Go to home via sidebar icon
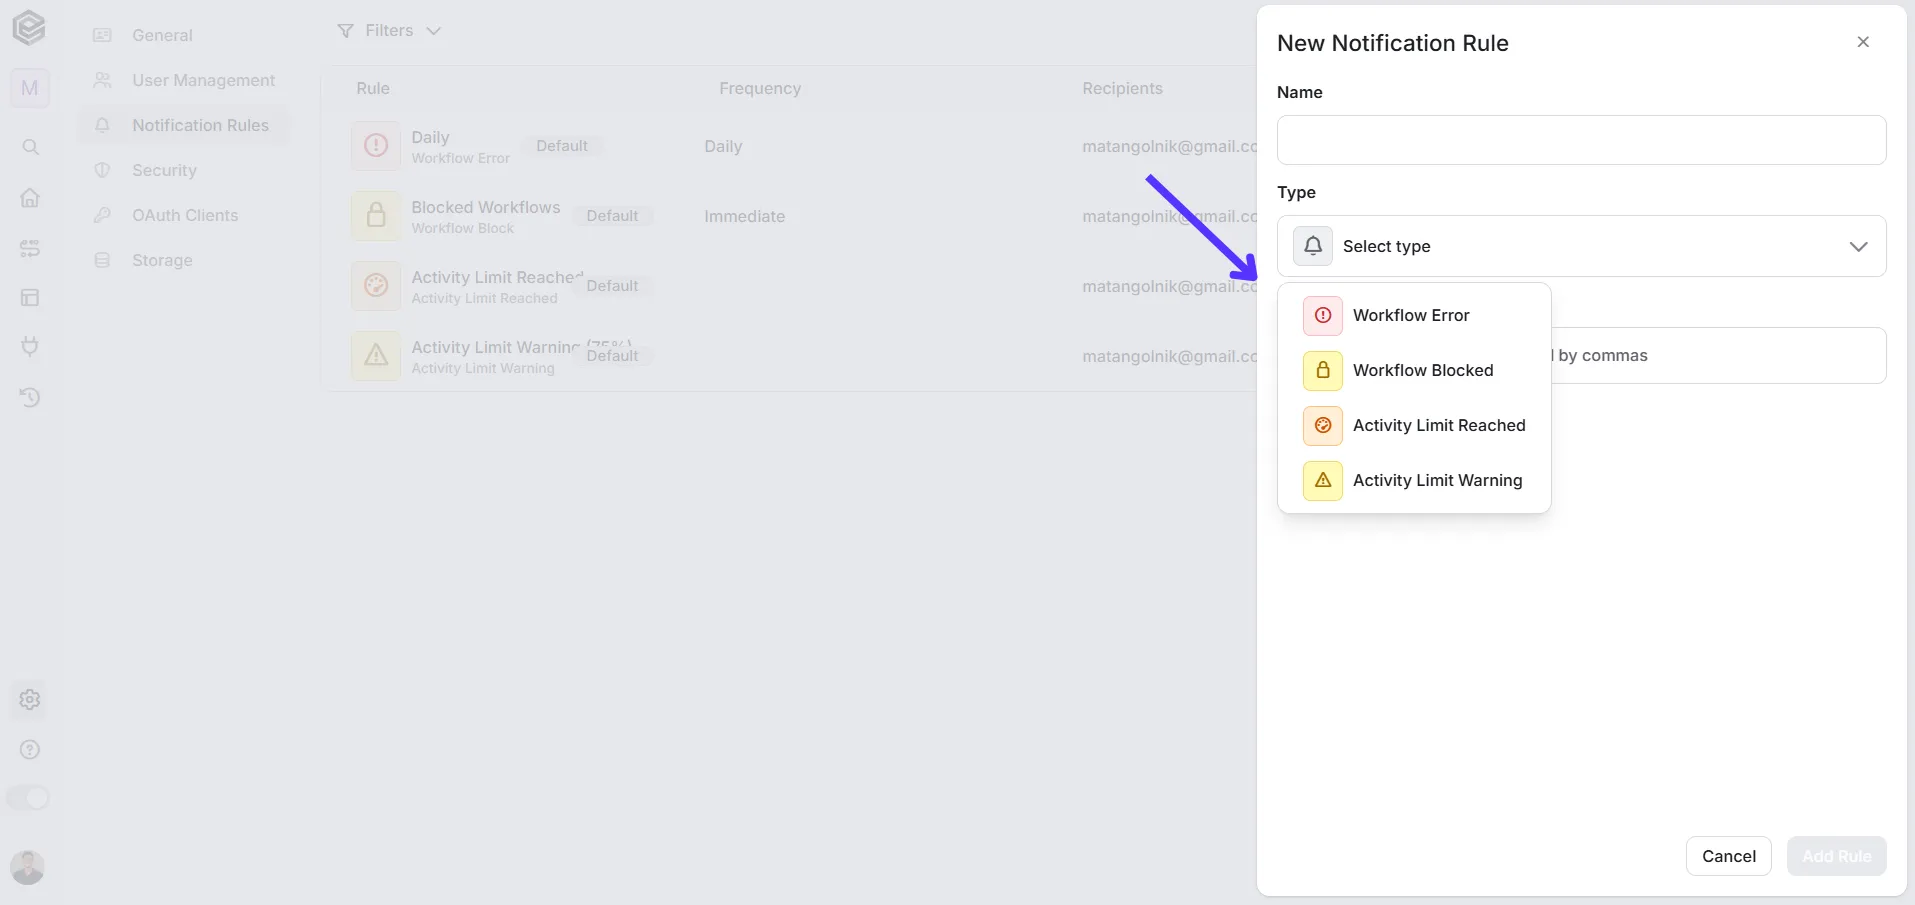The height and width of the screenshot is (905, 1915). click(30, 197)
